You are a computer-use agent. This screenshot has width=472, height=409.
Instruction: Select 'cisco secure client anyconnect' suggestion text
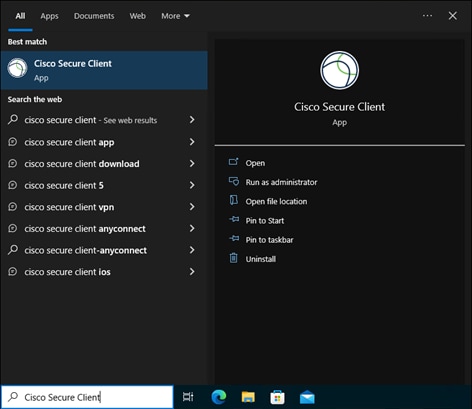tap(85, 229)
